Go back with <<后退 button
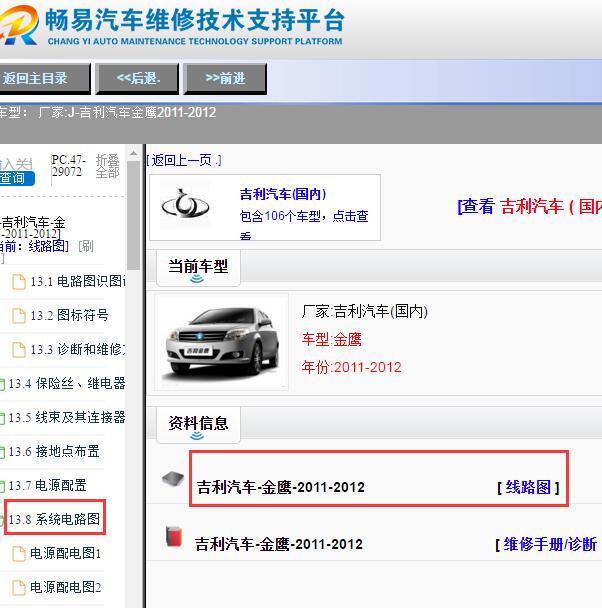 coord(138,79)
